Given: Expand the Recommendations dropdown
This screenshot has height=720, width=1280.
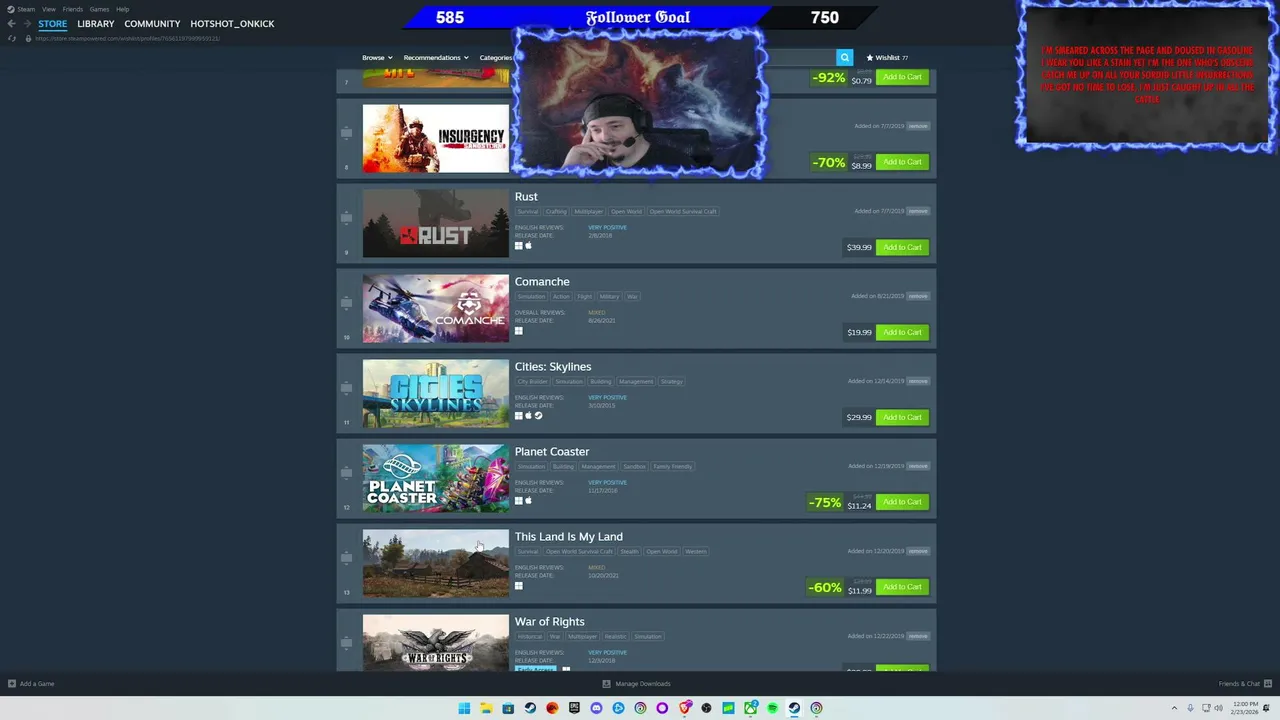Looking at the screenshot, I should click(436, 57).
